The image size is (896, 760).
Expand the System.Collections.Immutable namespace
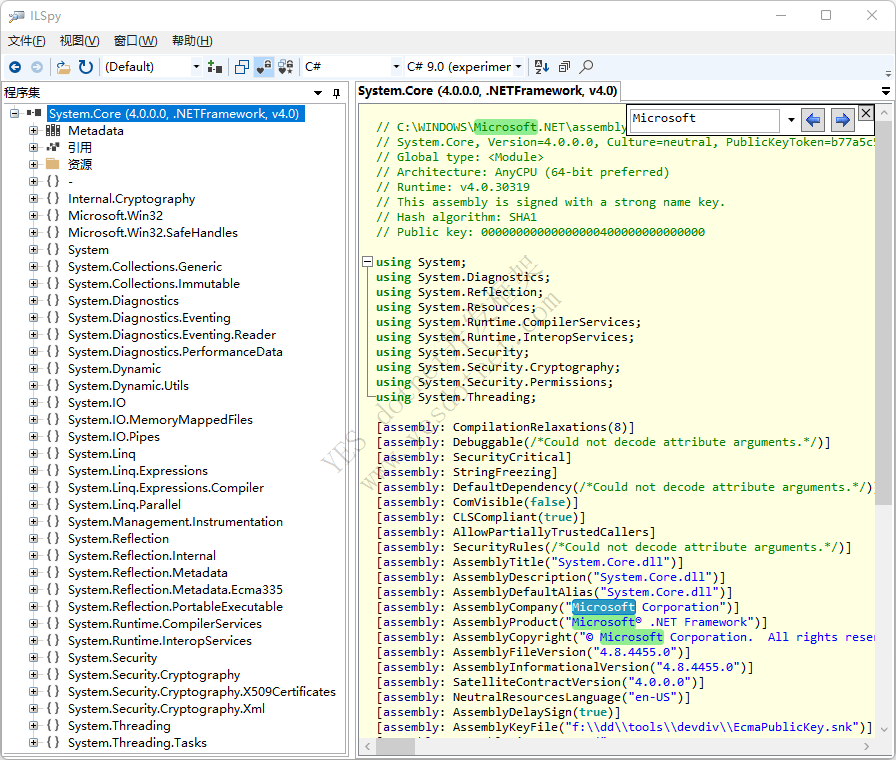point(34,284)
